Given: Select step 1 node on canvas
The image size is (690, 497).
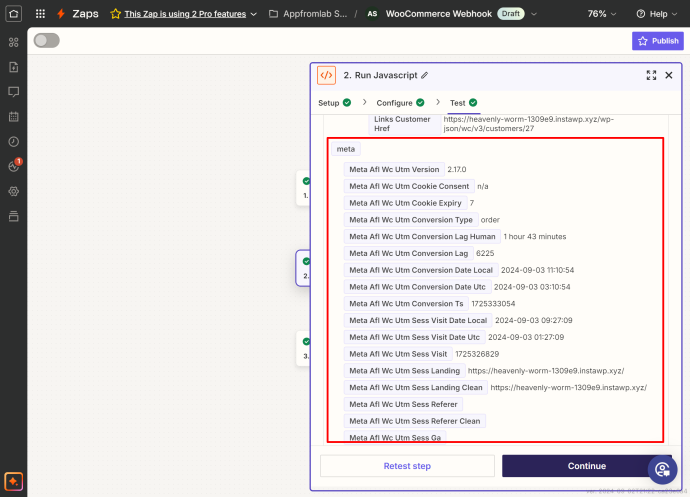Looking at the screenshot, I should coord(305,188).
